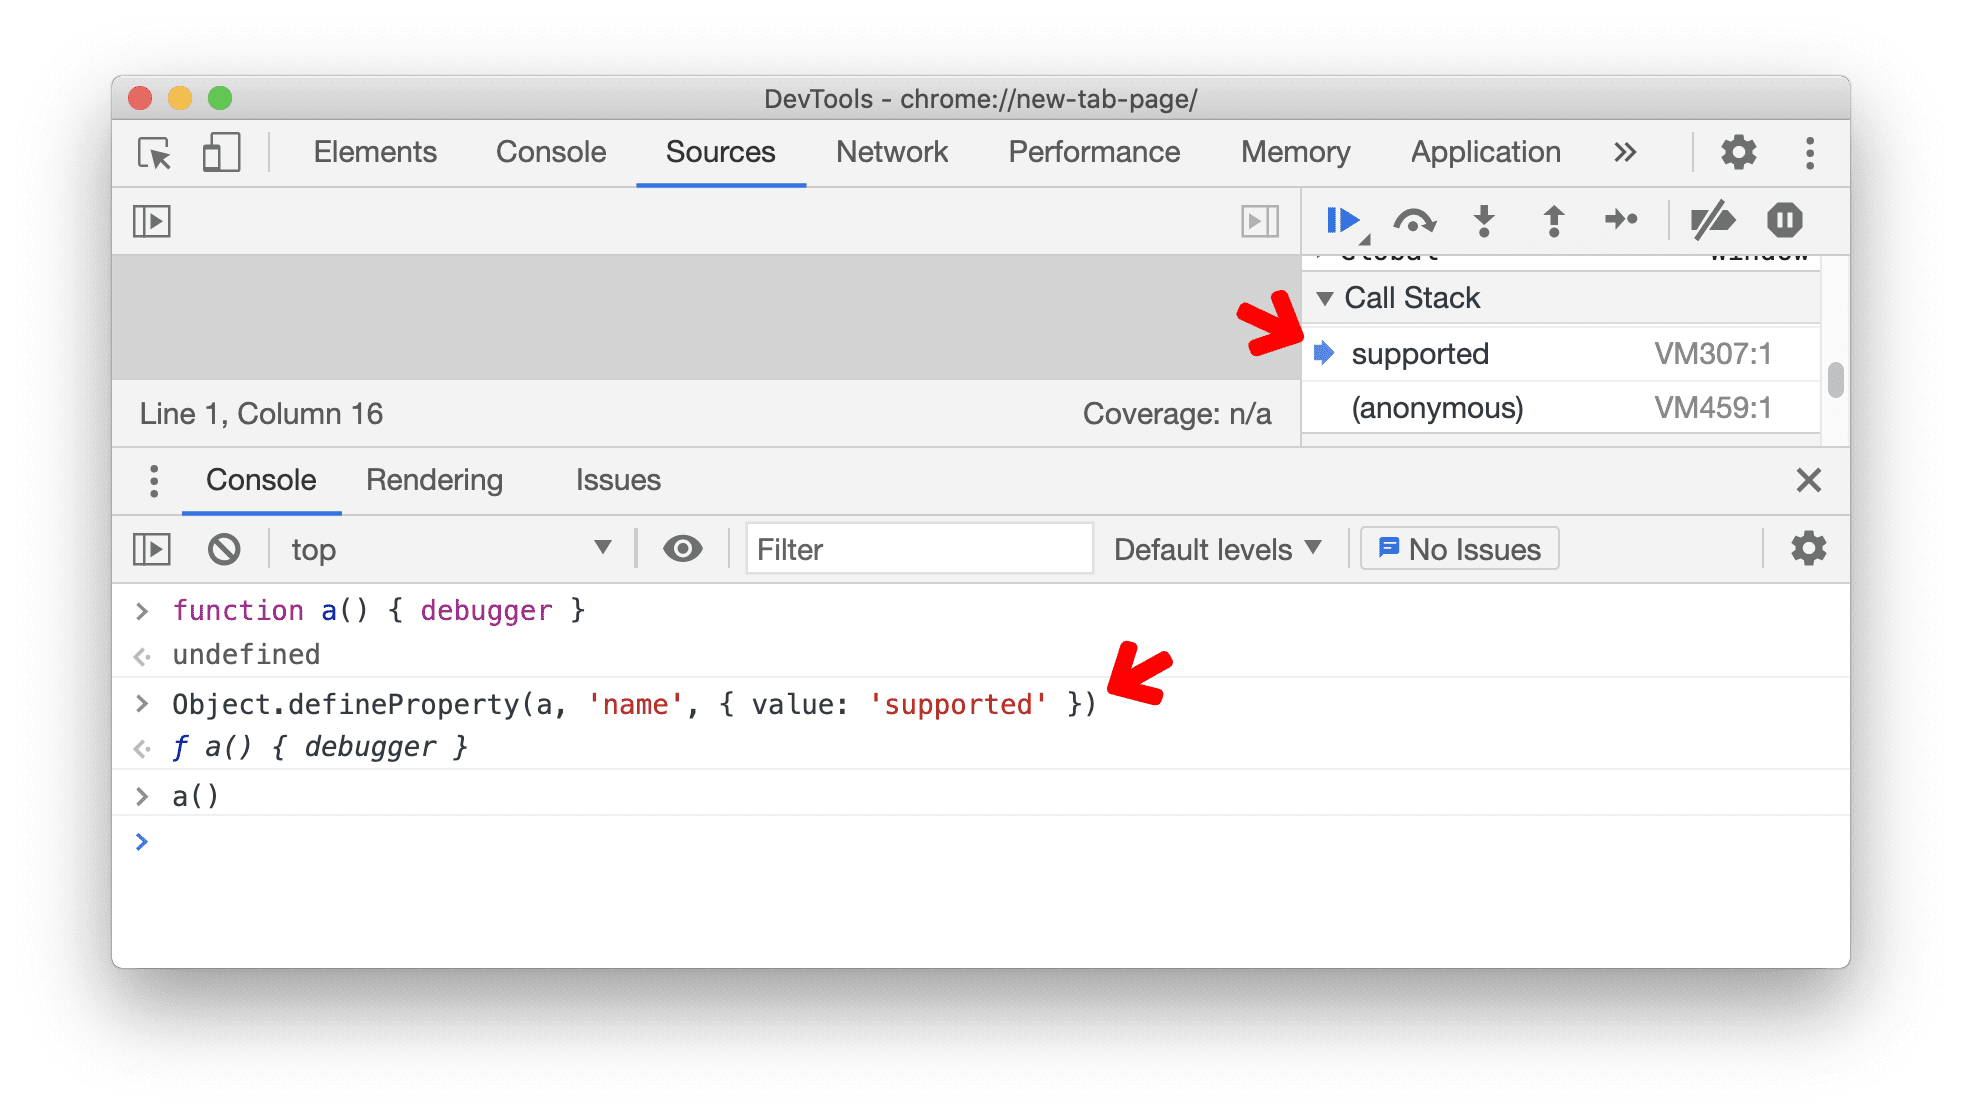Click the Step into next function call icon
This screenshot has width=1962, height=1116.
click(x=1482, y=220)
